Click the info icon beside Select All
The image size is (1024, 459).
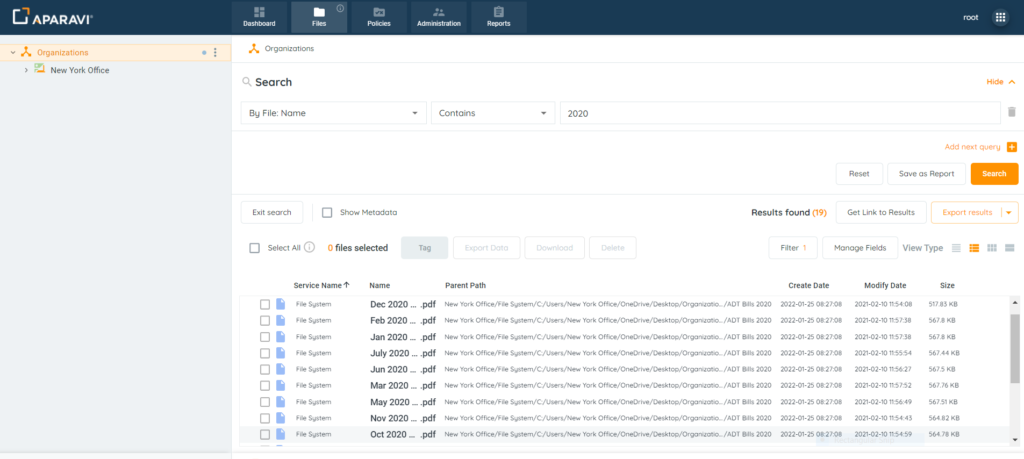click(x=310, y=247)
